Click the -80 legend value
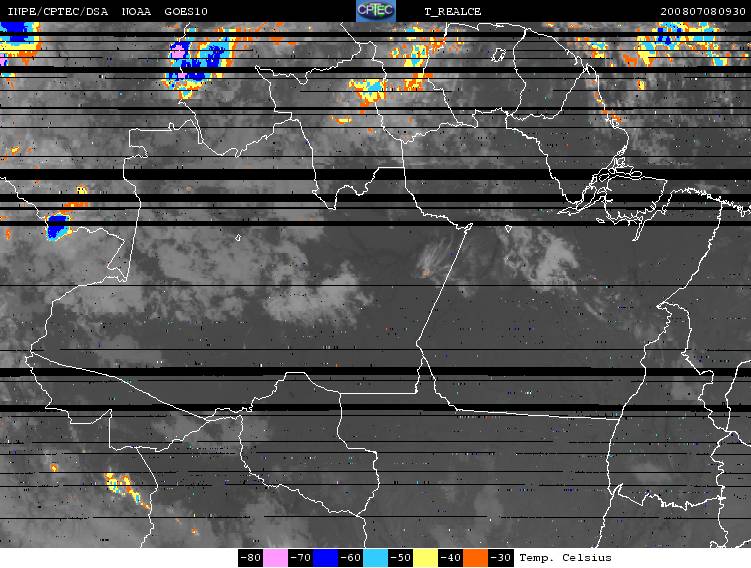 point(250,558)
